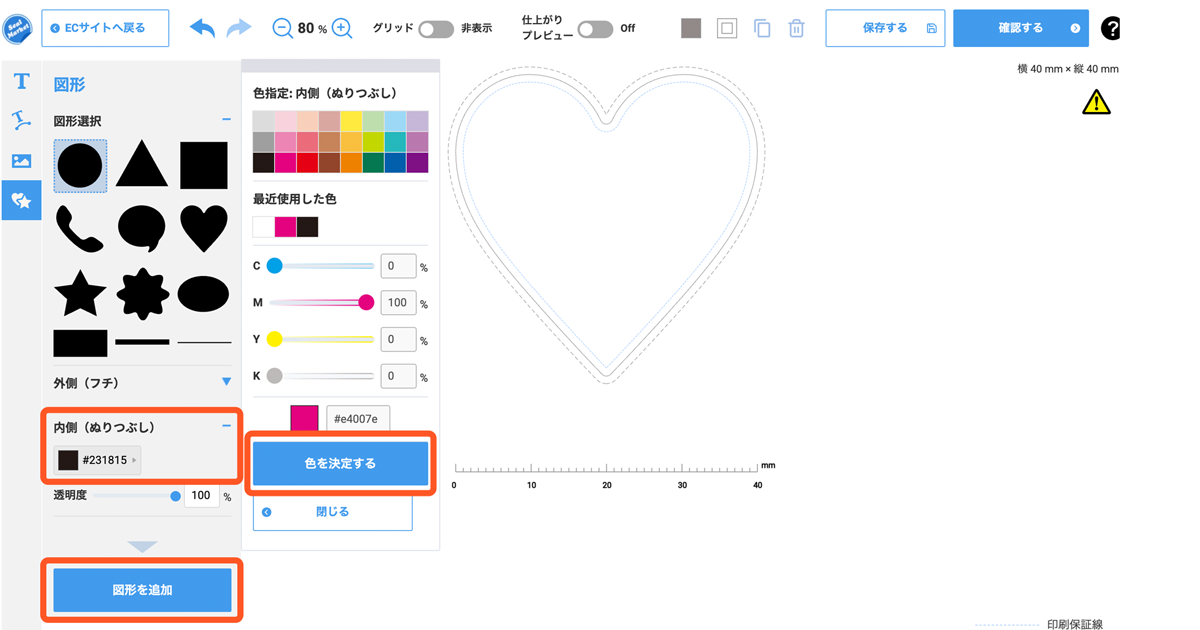Screen dimensions: 1200x630
Task: Select the heart shape
Action: (204, 228)
